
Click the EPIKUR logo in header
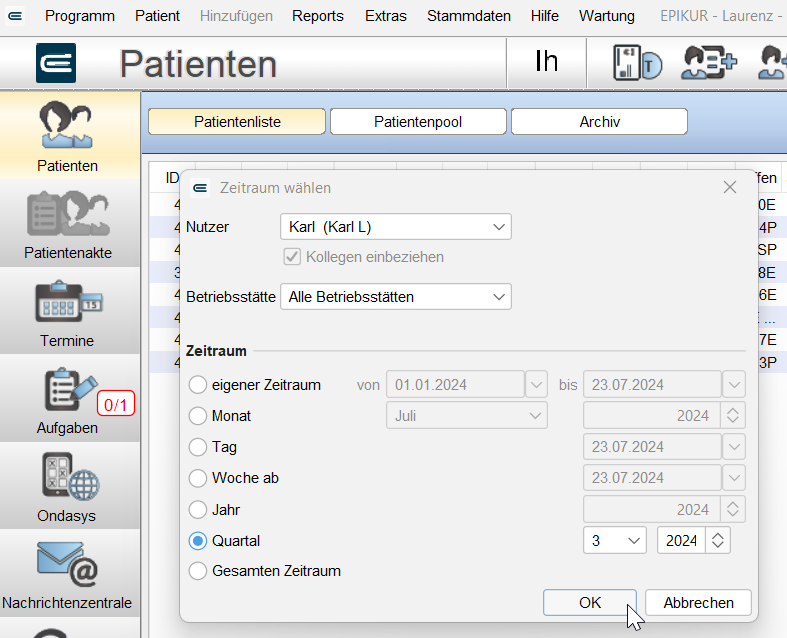click(56, 63)
